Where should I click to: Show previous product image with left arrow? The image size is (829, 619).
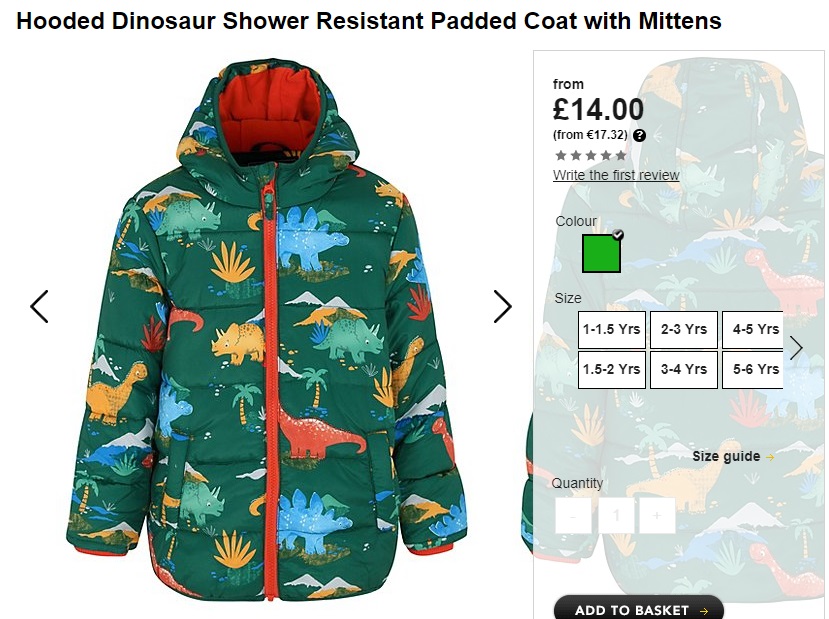pyautogui.click(x=40, y=306)
